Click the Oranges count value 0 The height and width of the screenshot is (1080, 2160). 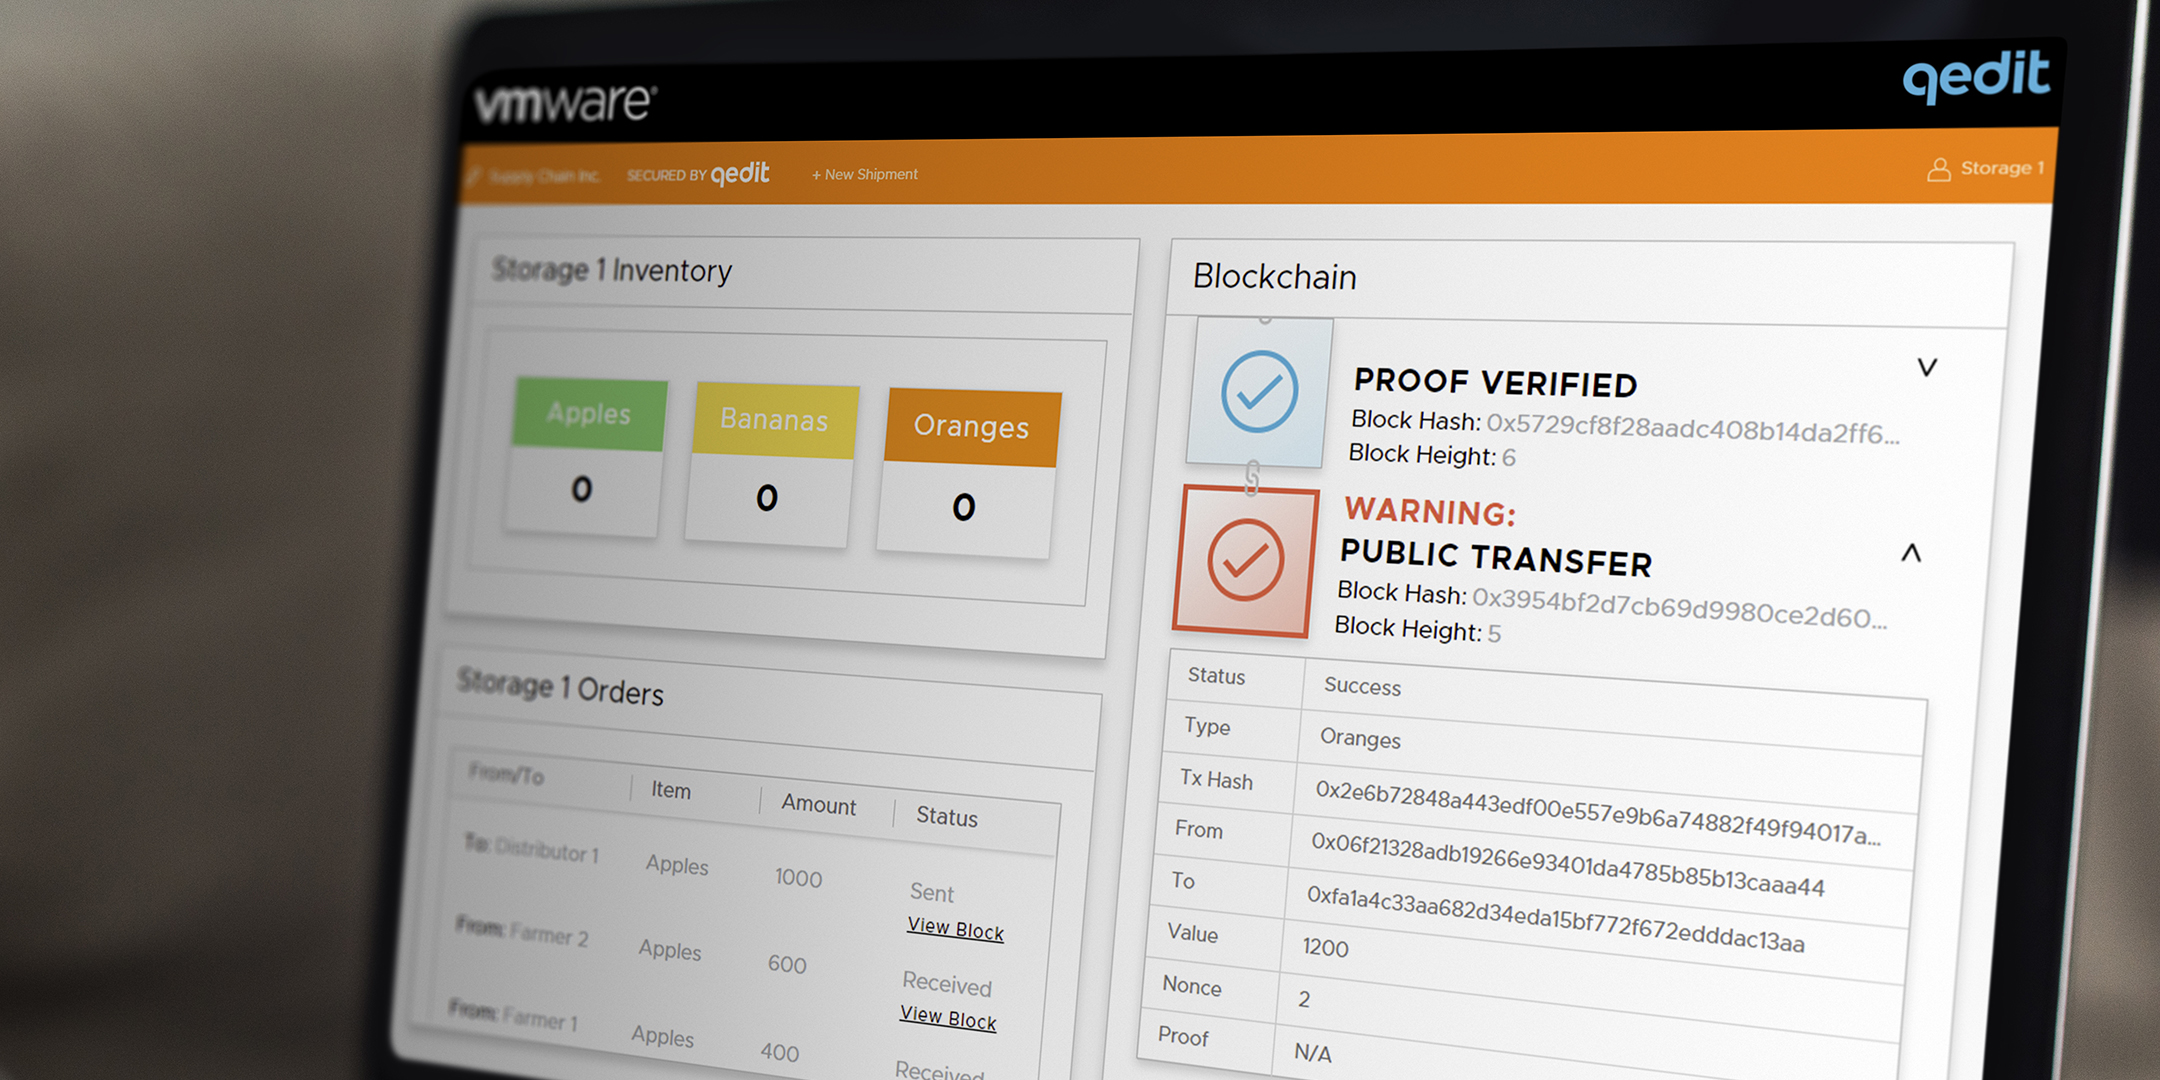964,507
